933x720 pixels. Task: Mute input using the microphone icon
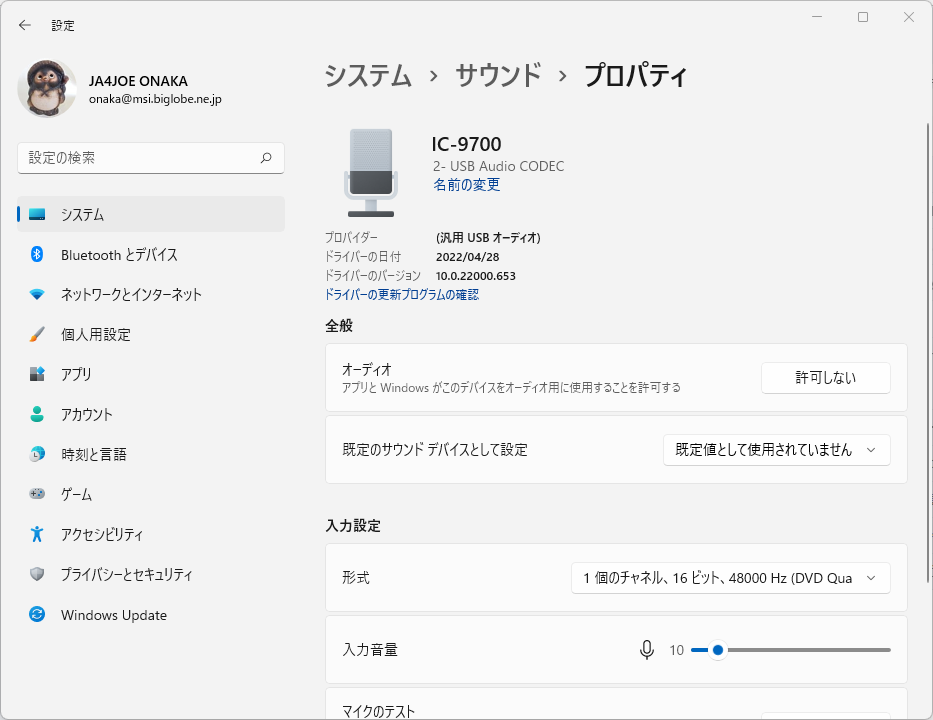tap(647, 650)
